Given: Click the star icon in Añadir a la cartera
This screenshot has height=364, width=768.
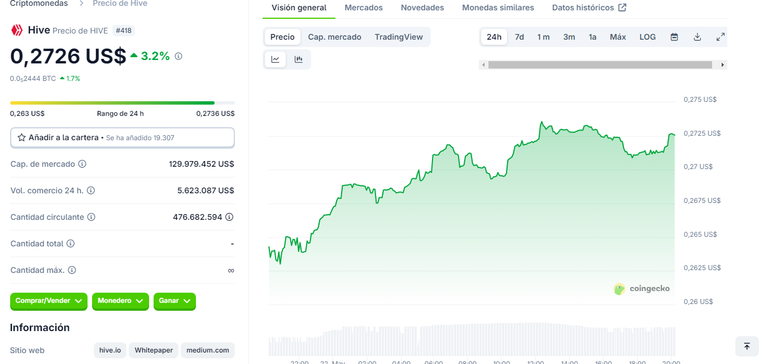Looking at the screenshot, I should click(22, 138).
